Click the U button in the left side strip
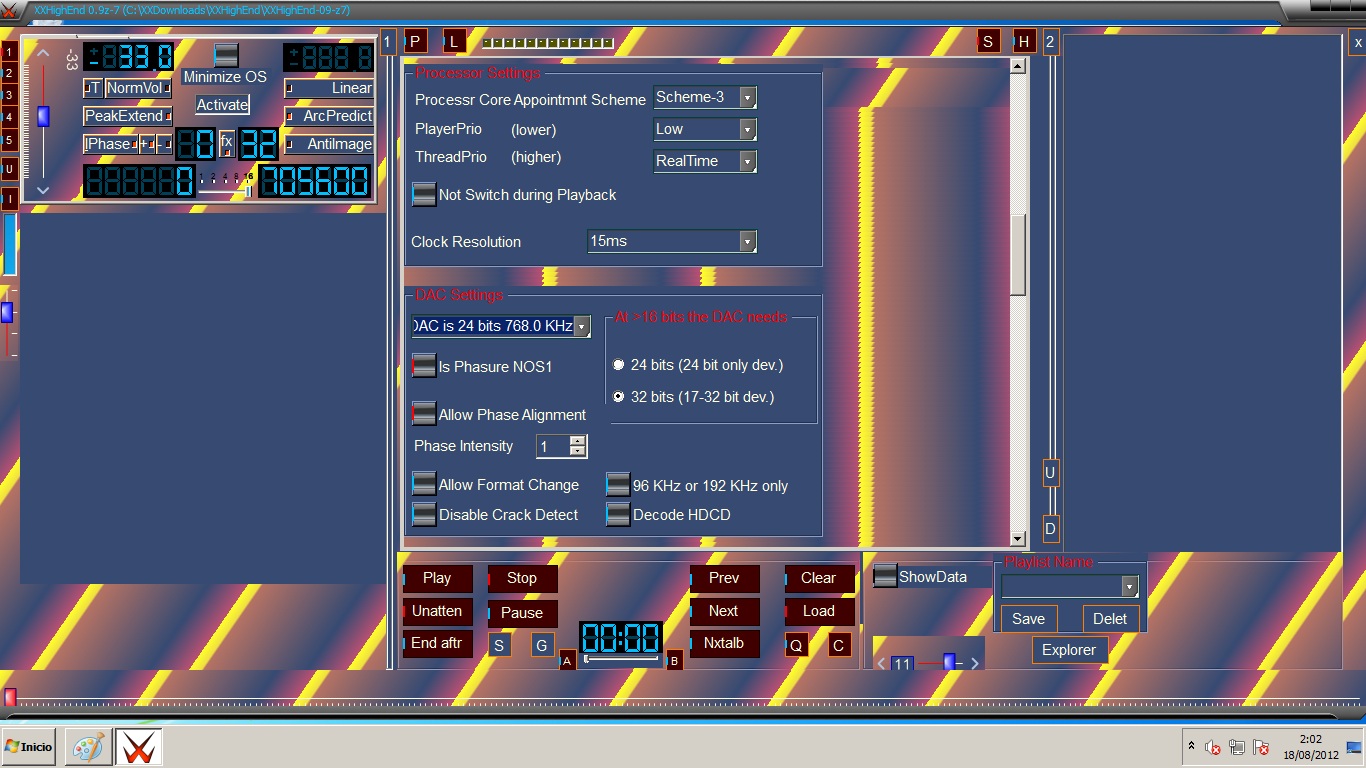Viewport: 1366px width, 768px height. 9,169
